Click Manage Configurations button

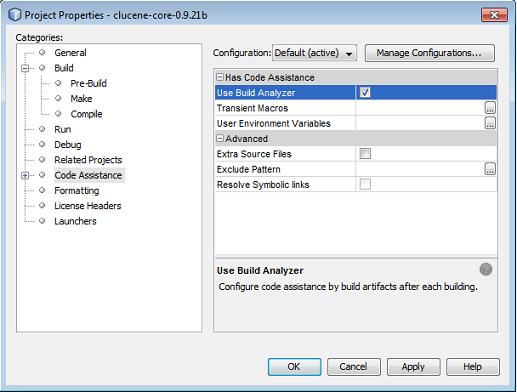[x=429, y=53]
